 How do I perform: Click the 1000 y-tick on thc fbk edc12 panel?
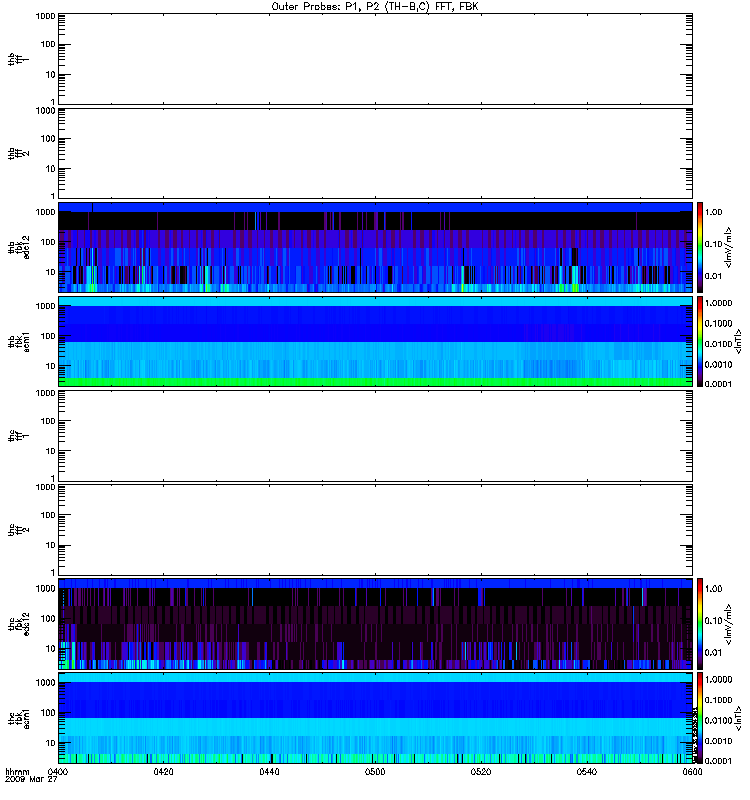45,589
